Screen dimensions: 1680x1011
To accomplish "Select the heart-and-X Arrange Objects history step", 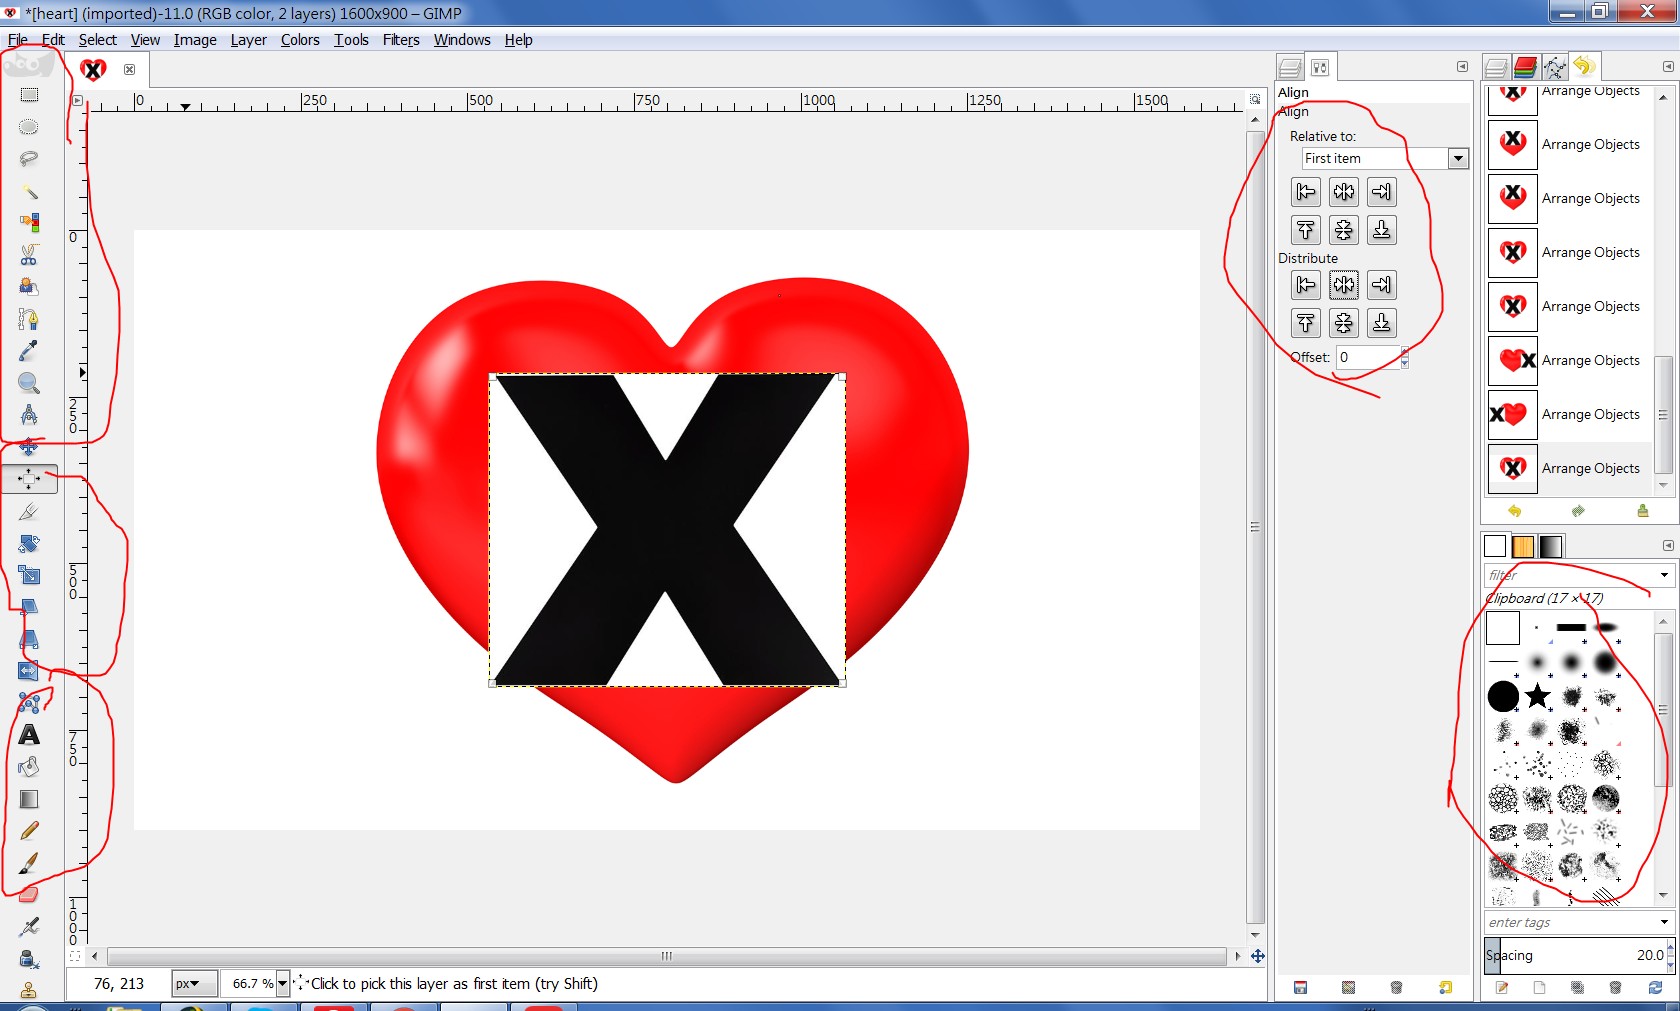I will 1564,360.
